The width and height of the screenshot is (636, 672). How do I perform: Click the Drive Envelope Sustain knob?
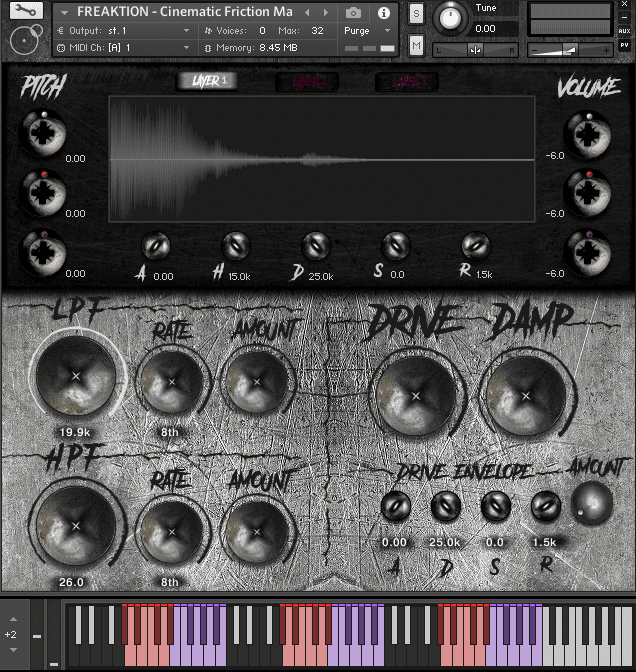[496, 506]
